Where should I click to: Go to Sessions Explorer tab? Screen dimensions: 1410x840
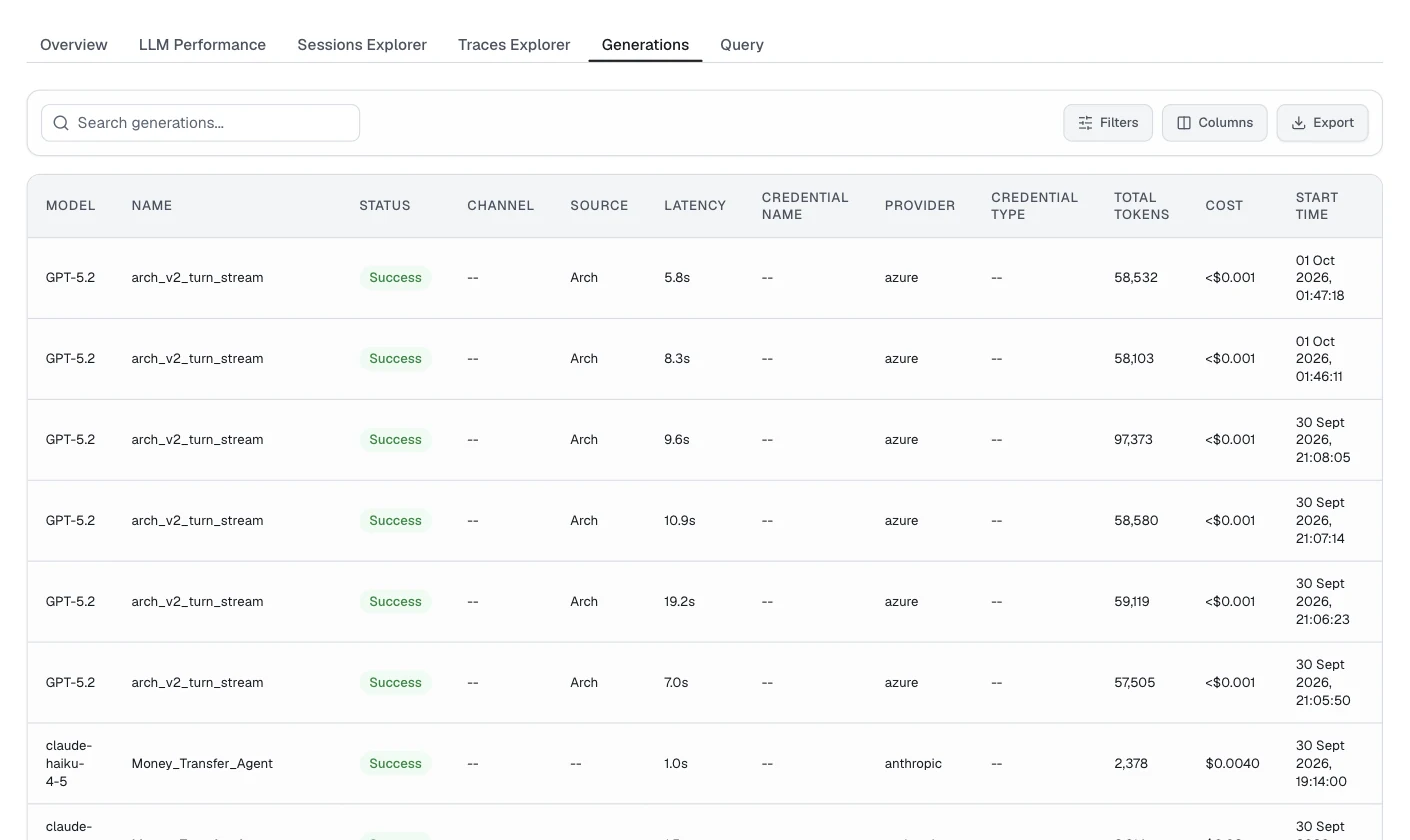(x=362, y=45)
